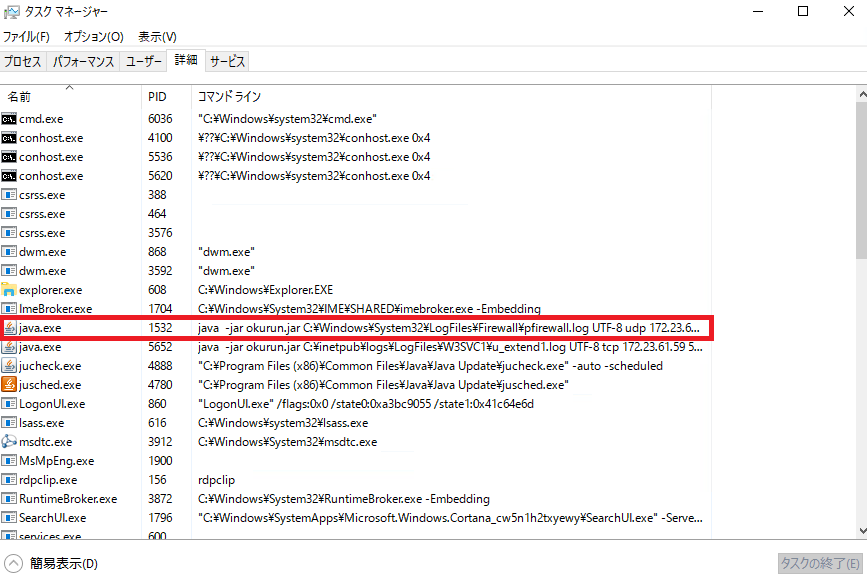Click the Java icon of java.exe PID 5652

coord(9,347)
